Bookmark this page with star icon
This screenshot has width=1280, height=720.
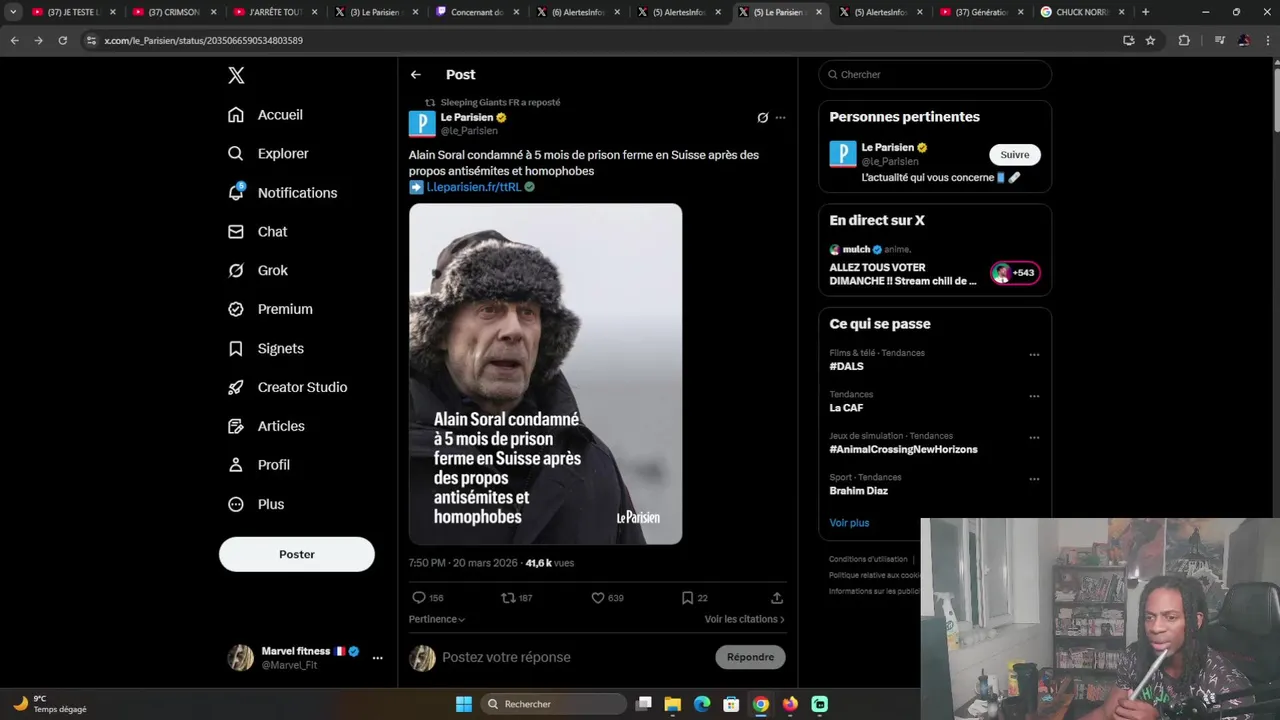[1151, 40]
